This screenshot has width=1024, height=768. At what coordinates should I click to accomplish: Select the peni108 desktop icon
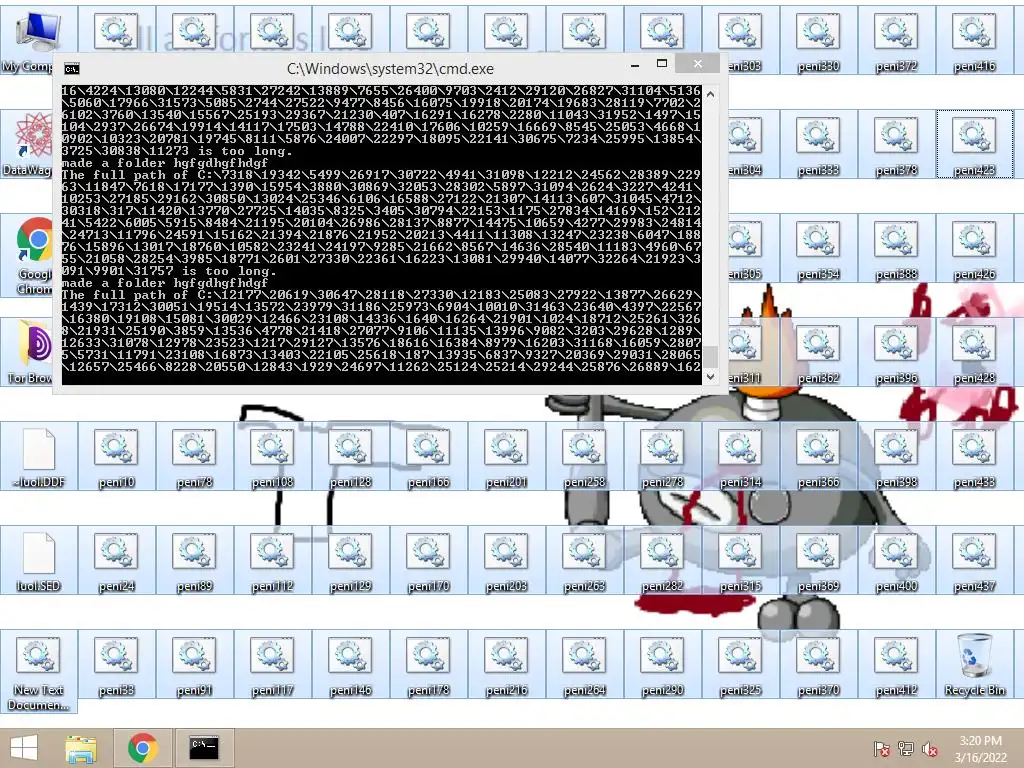tap(272, 457)
